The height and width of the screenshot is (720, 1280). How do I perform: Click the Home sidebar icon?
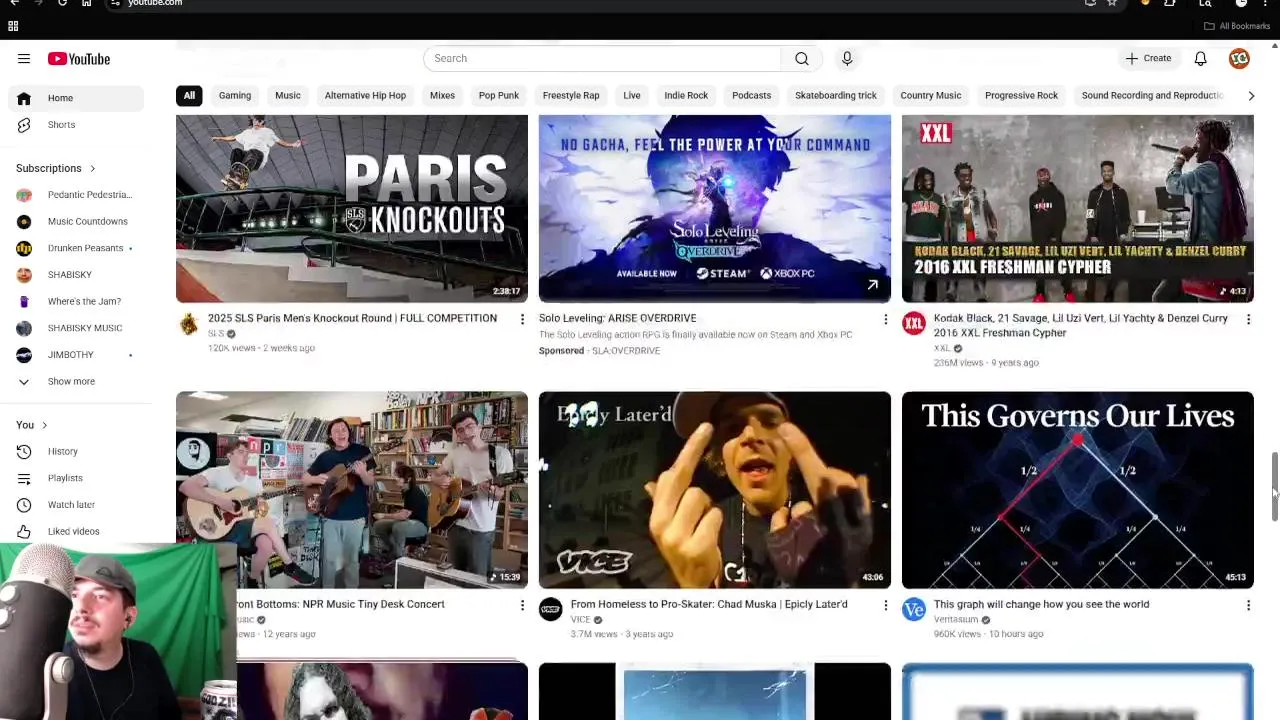tap(24, 98)
